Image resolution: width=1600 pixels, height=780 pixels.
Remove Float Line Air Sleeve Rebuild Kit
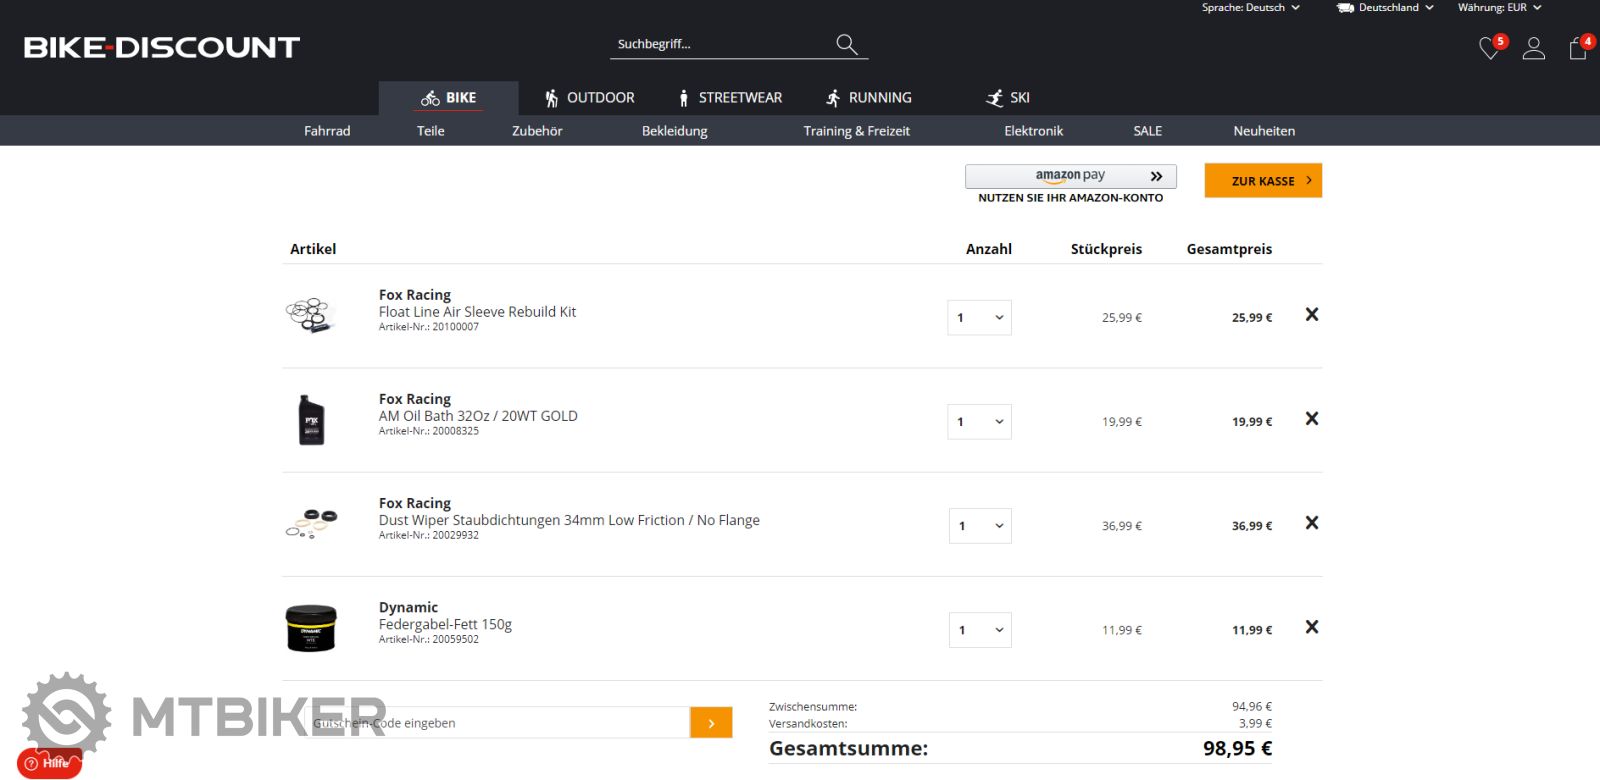(x=1312, y=315)
